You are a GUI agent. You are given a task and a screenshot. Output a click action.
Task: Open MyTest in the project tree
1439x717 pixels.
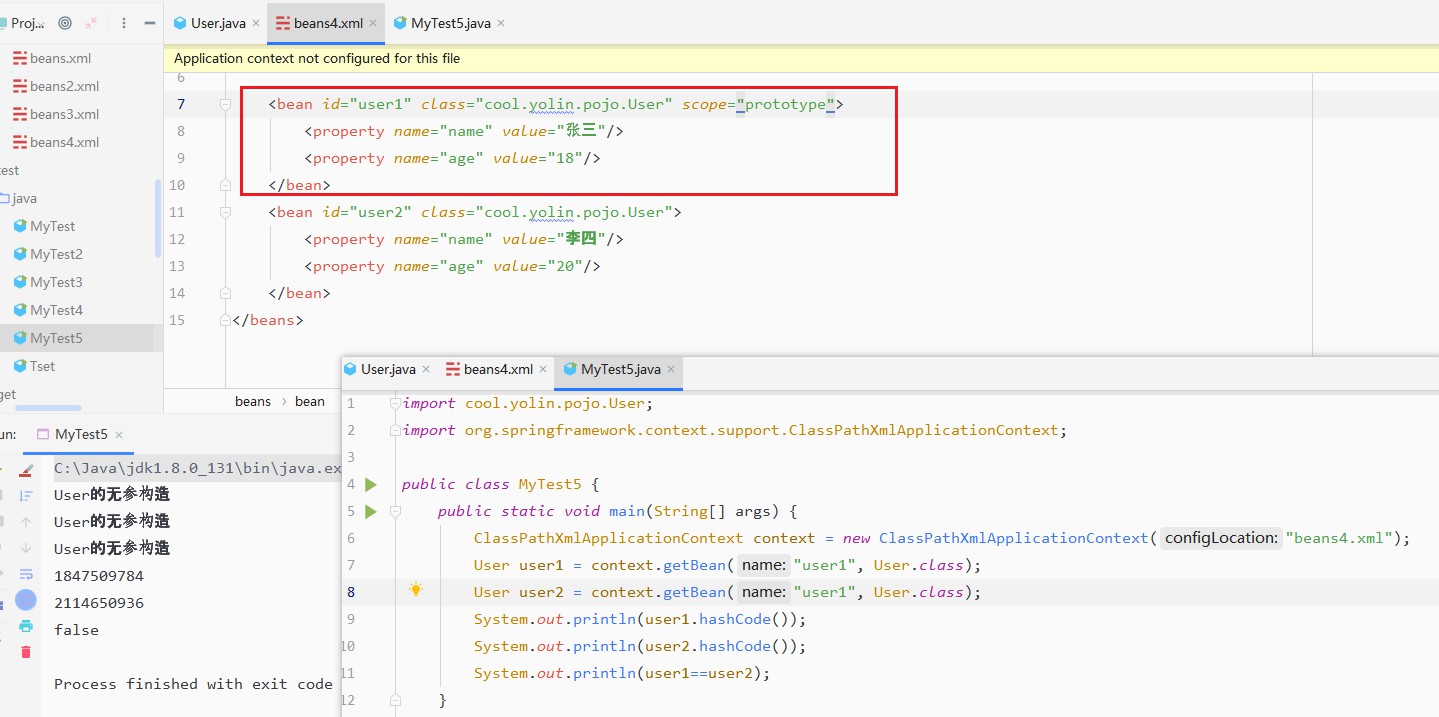point(52,226)
